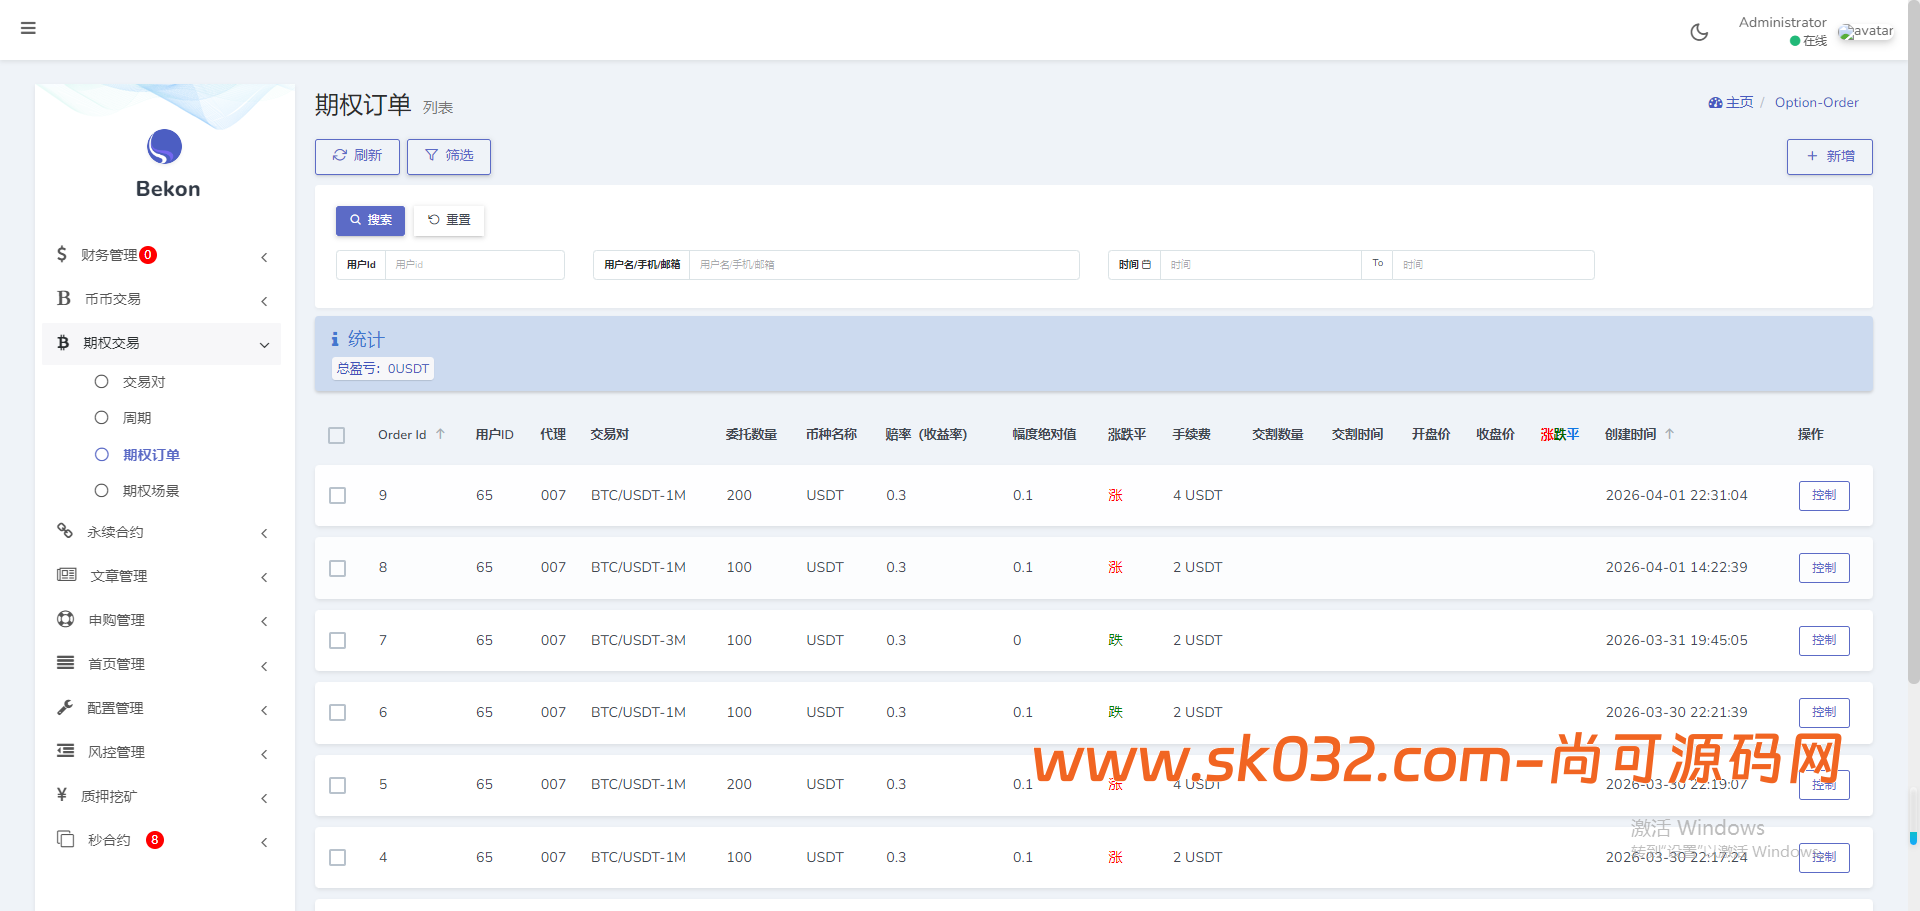
Task: Click the 搜索 search button
Action: (370, 220)
